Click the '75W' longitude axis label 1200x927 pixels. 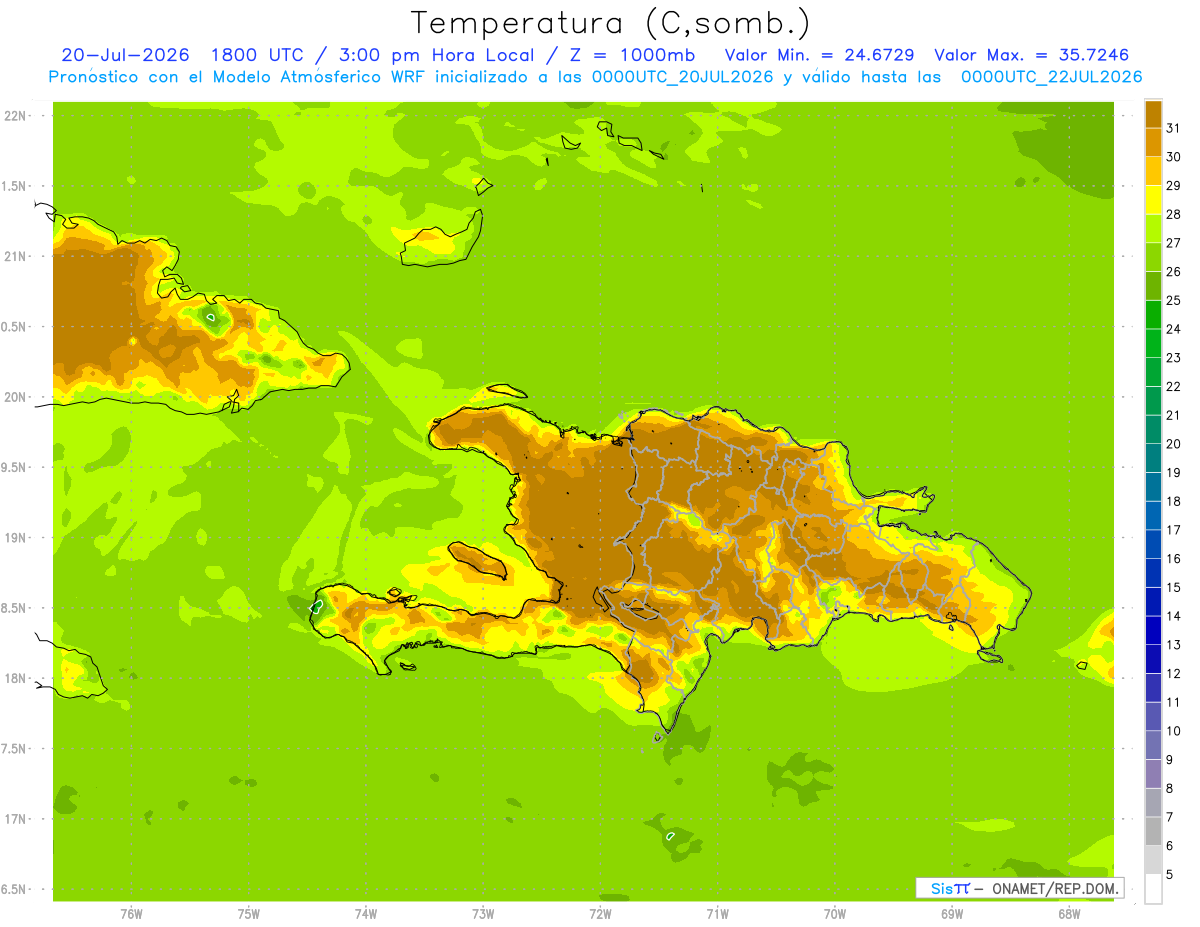249,913
